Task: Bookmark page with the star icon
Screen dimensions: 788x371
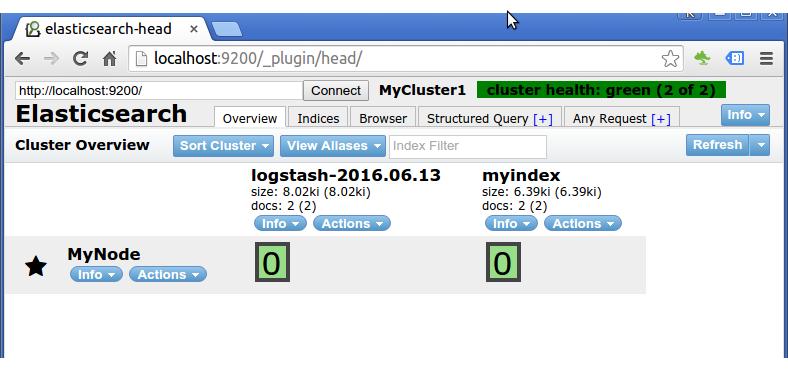Action: (x=670, y=59)
